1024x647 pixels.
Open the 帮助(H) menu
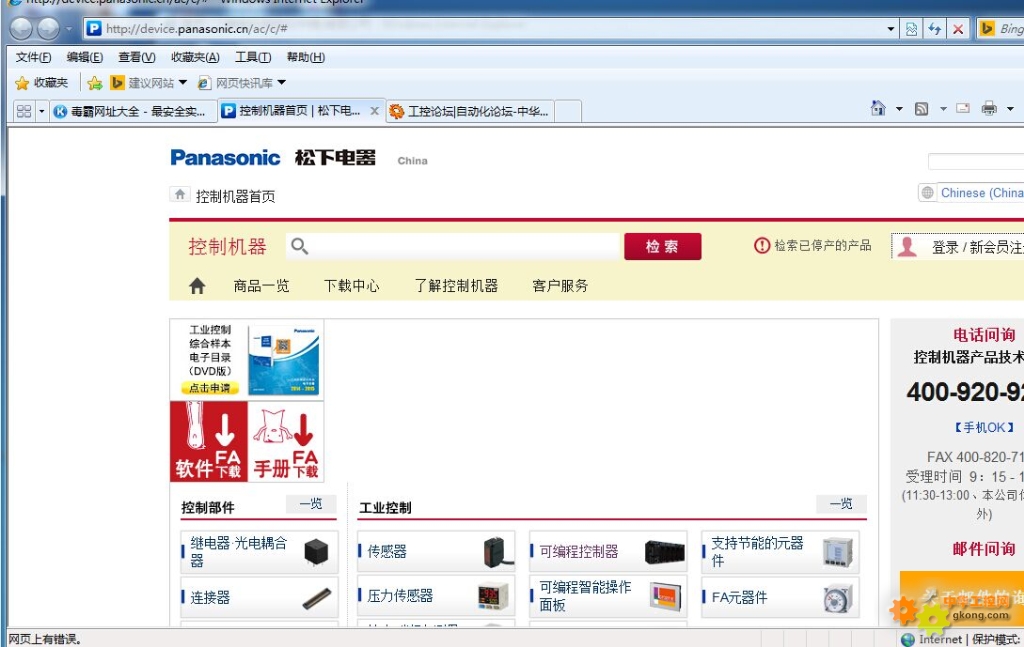click(306, 57)
